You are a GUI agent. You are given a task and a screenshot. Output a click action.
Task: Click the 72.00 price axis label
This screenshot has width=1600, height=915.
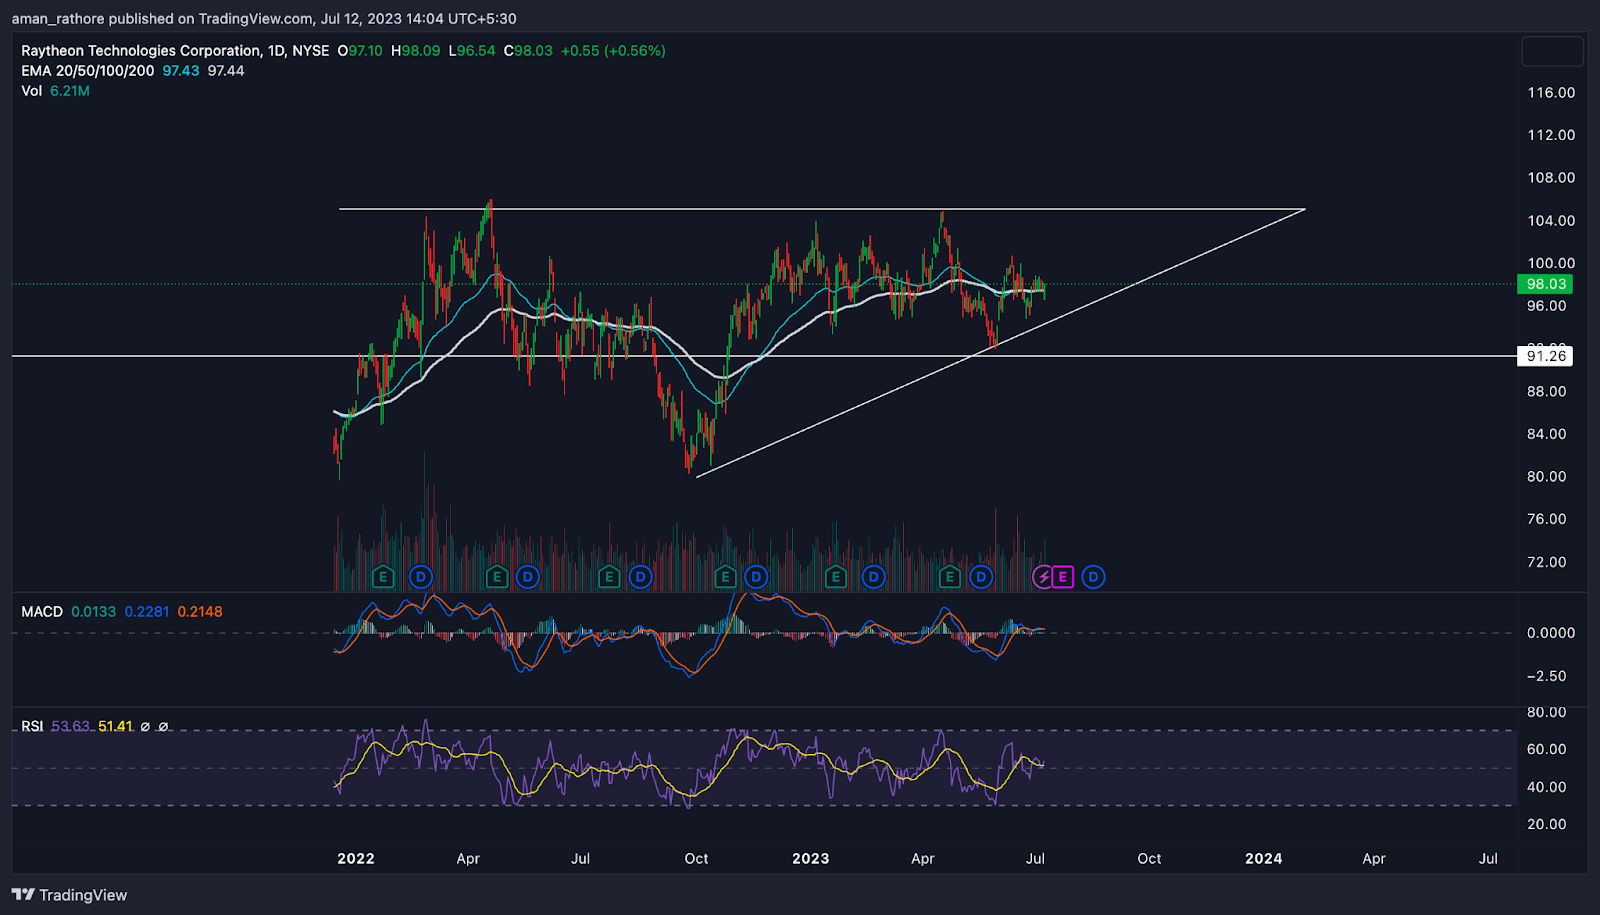(x=1547, y=562)
